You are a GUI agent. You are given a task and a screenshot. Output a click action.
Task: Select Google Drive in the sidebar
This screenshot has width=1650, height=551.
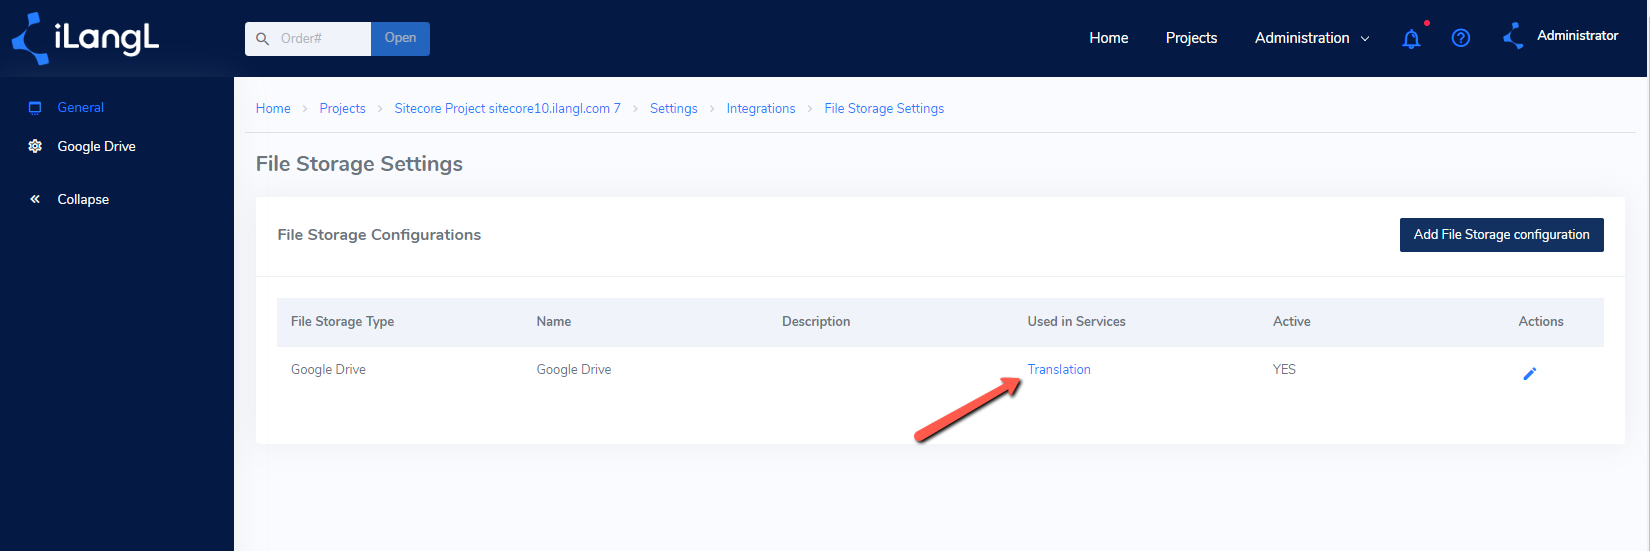point(96,146)
